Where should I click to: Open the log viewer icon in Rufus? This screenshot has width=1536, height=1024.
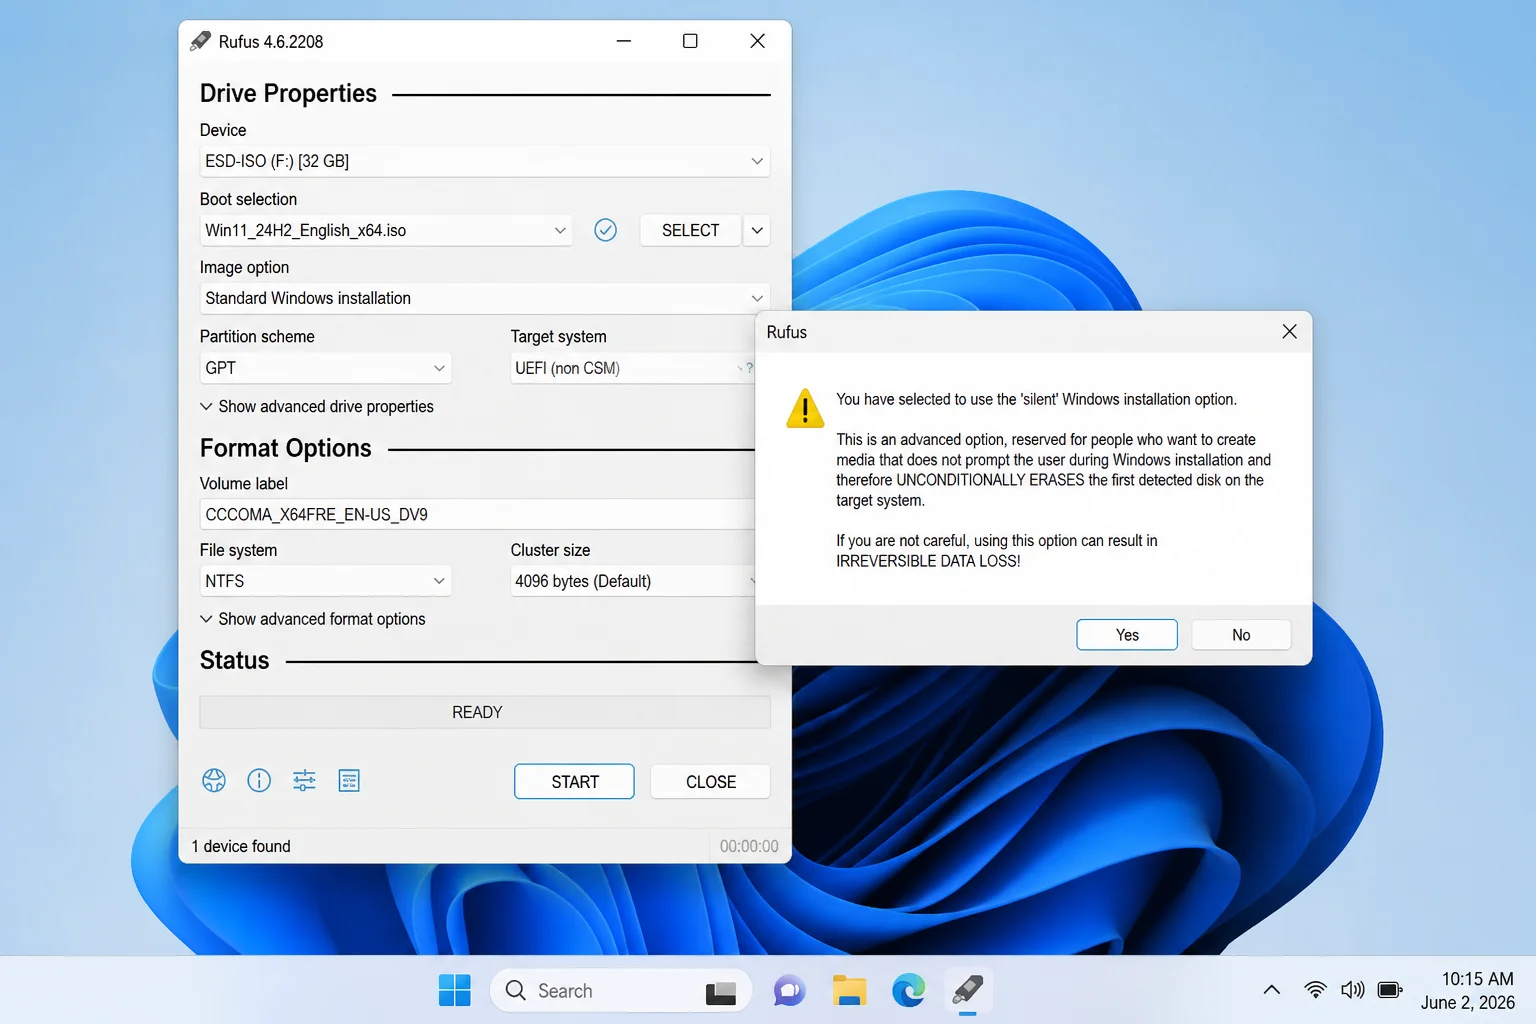click(349, 781)
